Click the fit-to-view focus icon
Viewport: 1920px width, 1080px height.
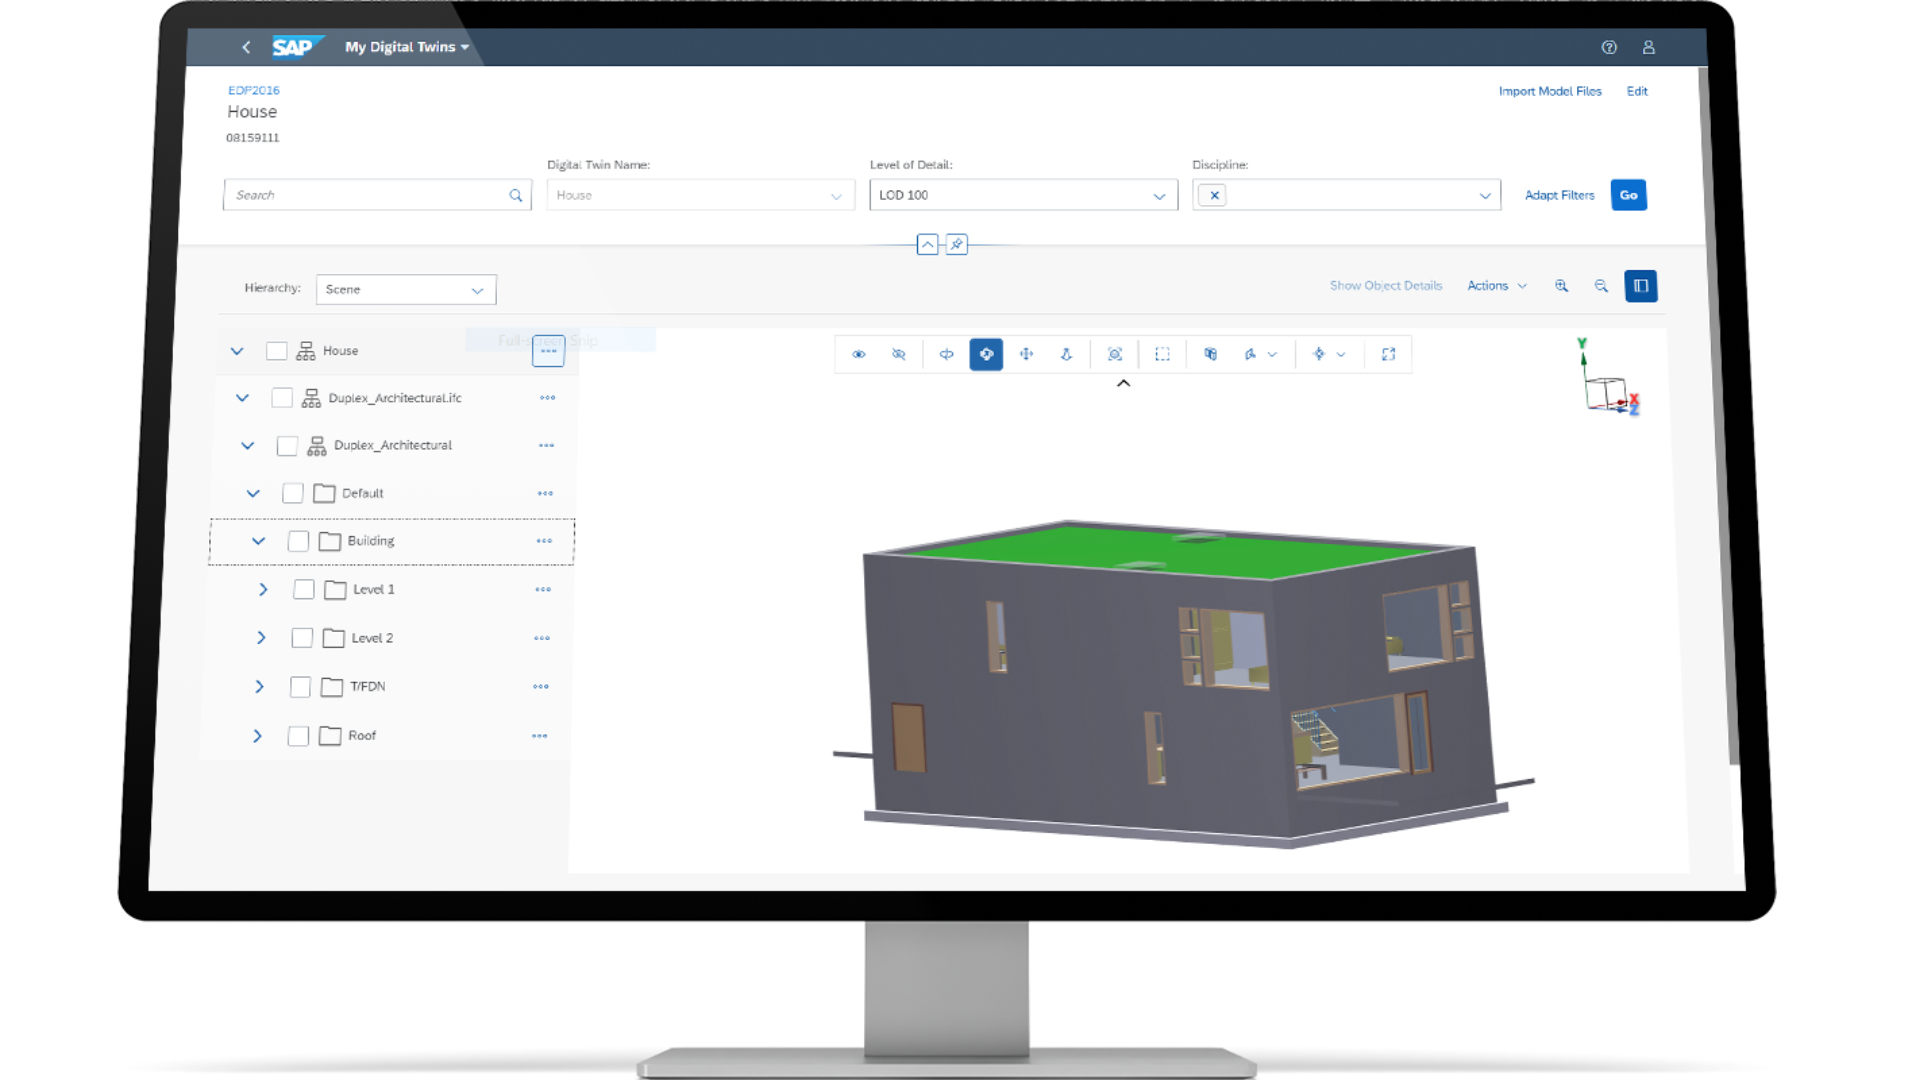point(1115,354)
